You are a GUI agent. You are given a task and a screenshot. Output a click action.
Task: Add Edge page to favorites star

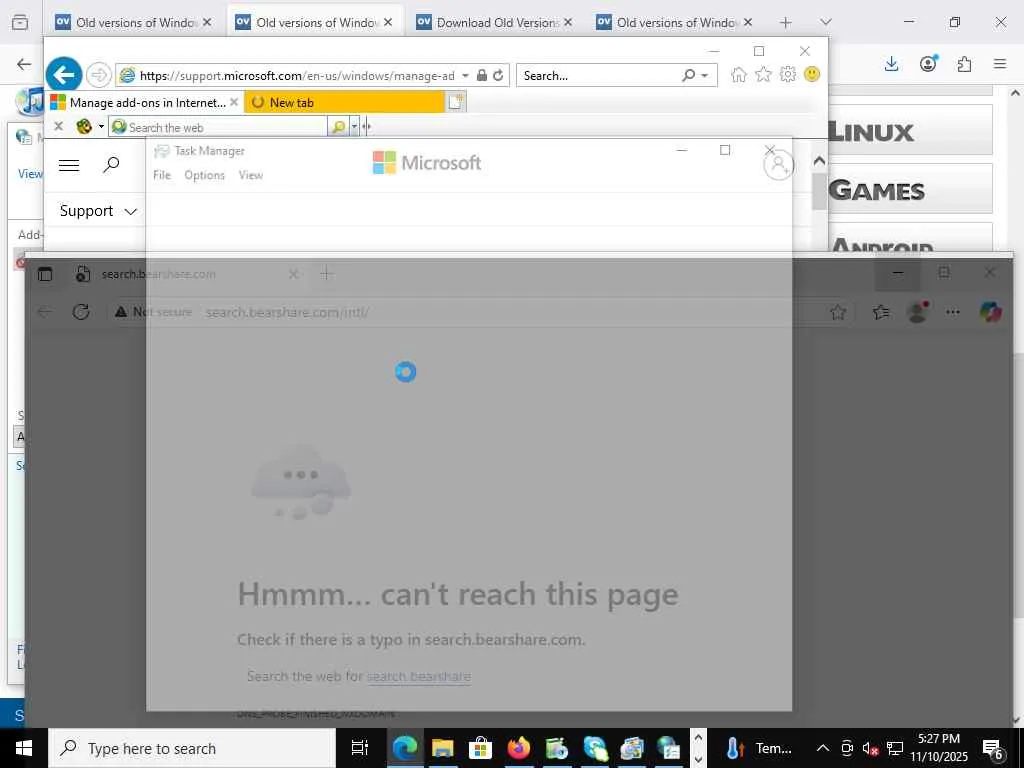(x=838, y=312)
